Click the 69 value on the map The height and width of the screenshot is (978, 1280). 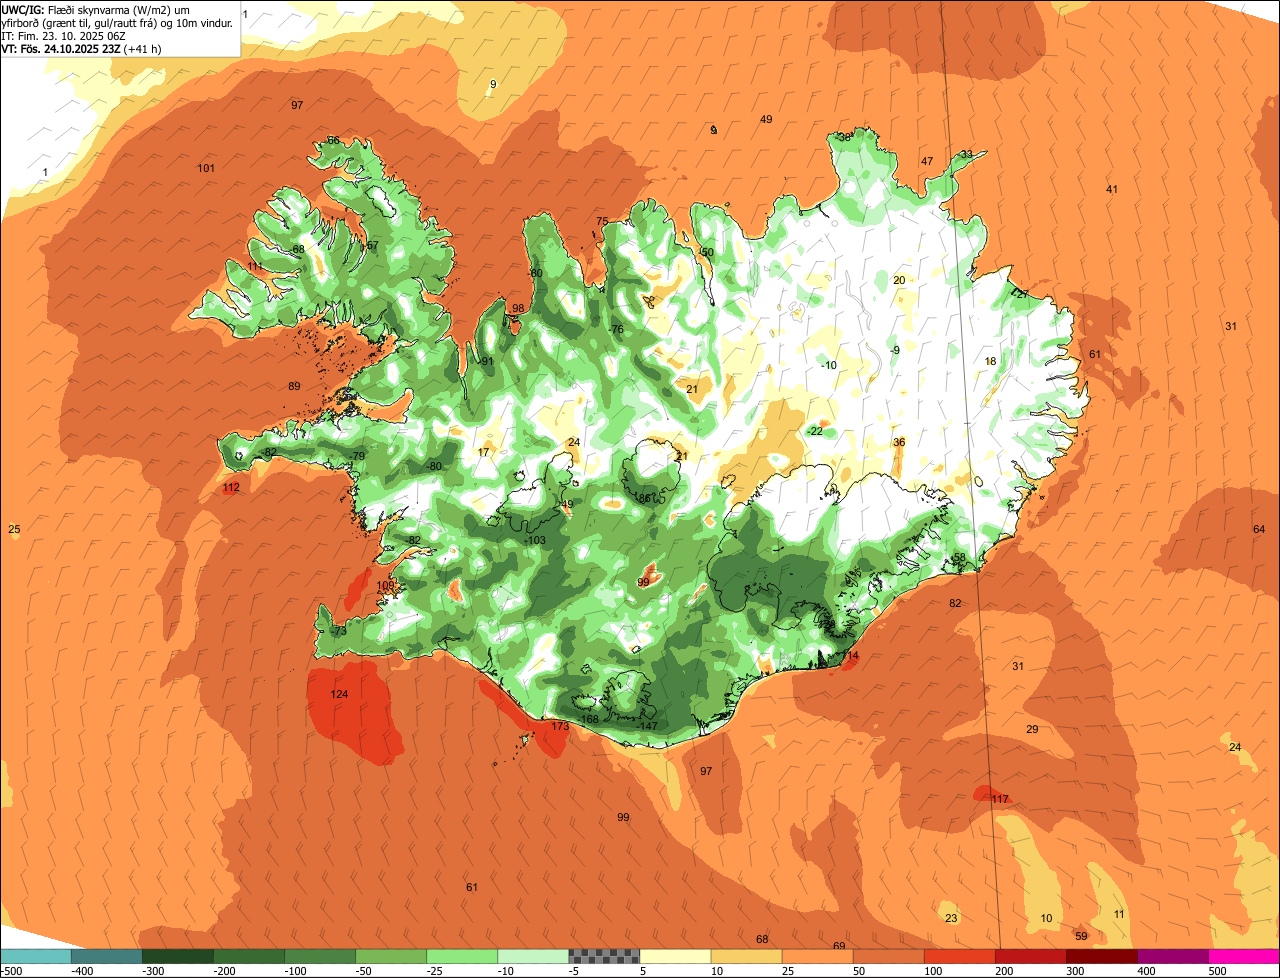pyautogui.click(x=839, y=946)
